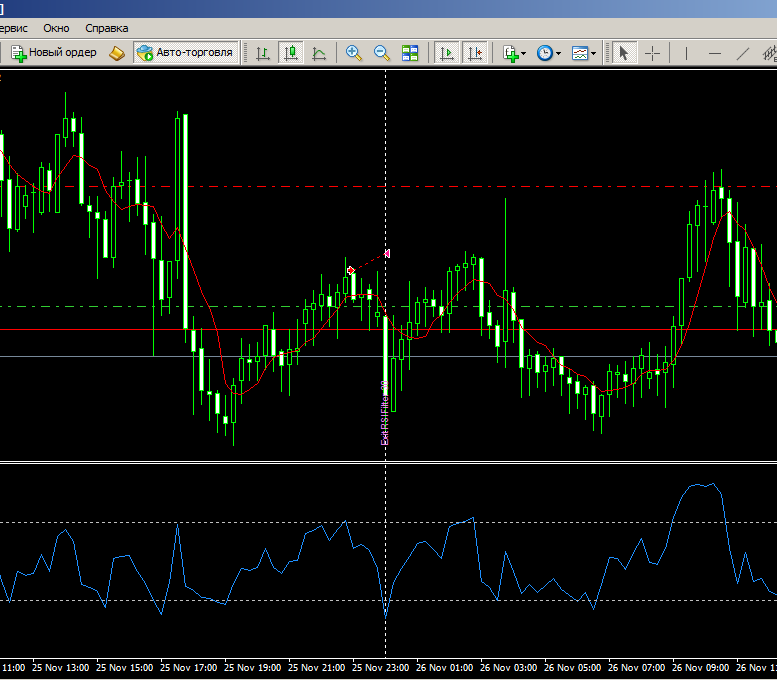Select the equidistant channel tool
The width and height of the screenshot is (777, 681).
[769, 53]
